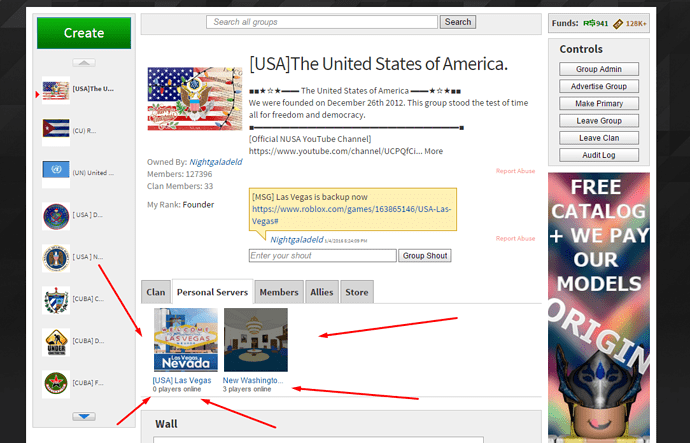Select the Personal Servers tab
690x443 pixels.
[213, 292]
